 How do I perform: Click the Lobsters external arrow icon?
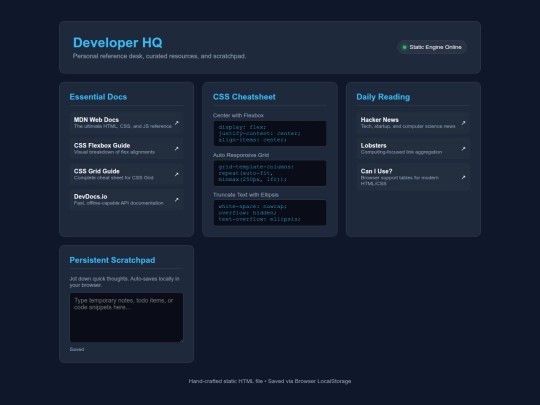pos(464,149)
